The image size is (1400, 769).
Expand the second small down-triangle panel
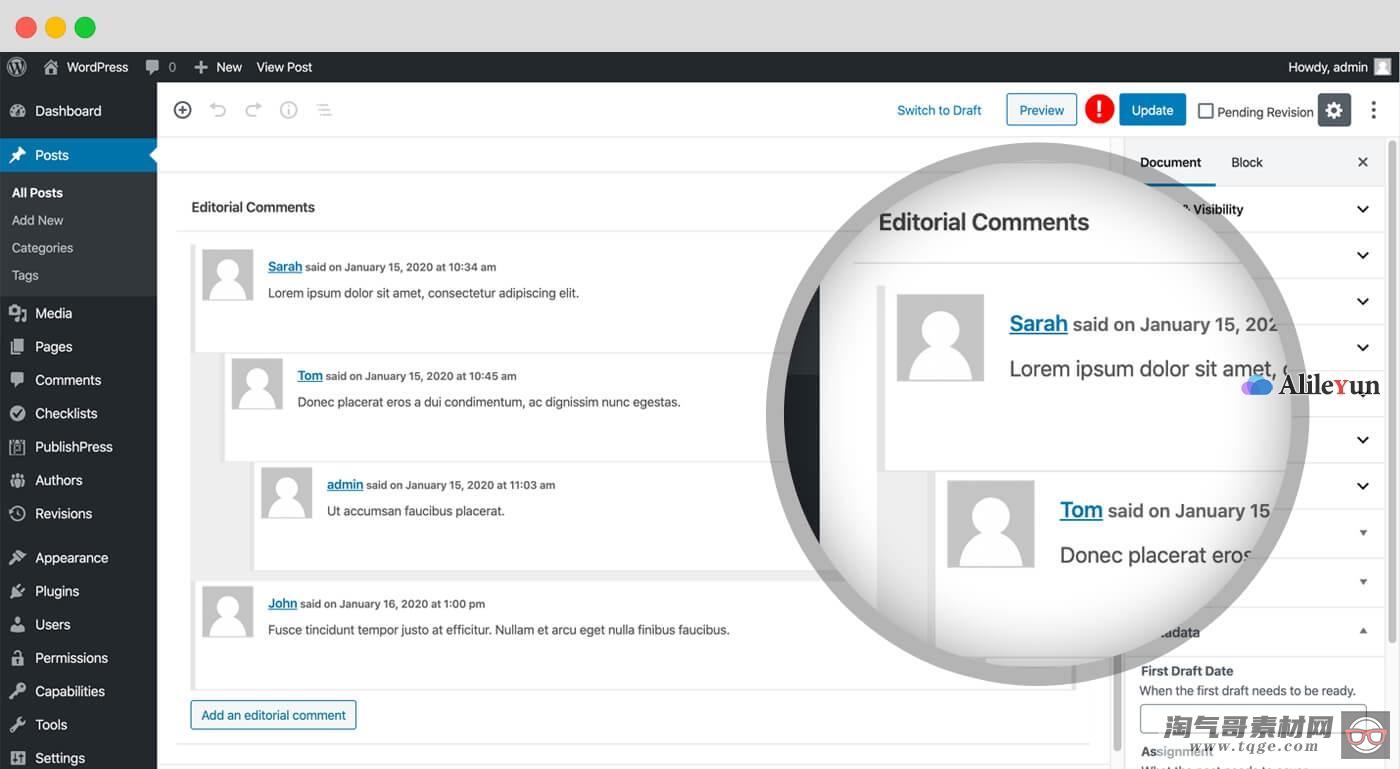pos(1363,582)
